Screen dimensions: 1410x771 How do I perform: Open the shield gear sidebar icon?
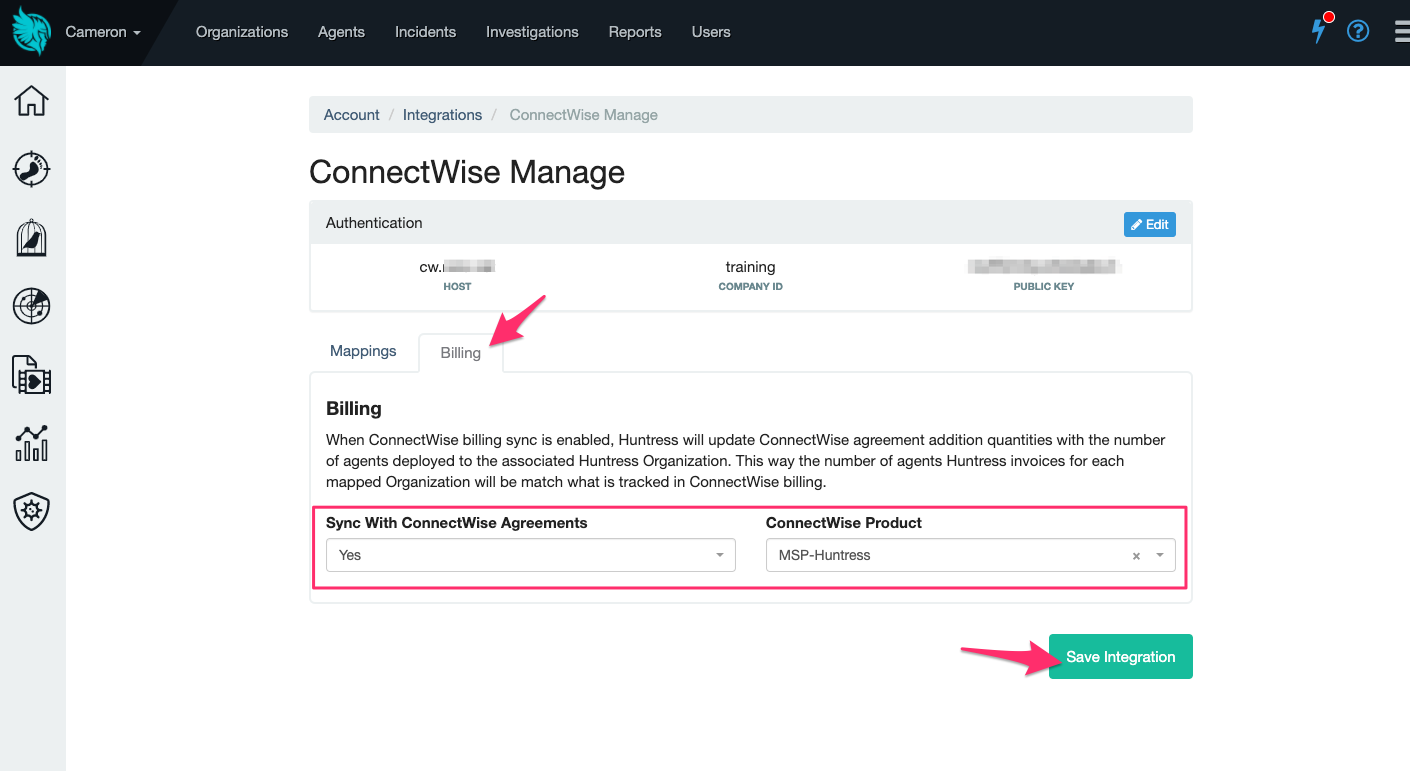click(31, 511)
